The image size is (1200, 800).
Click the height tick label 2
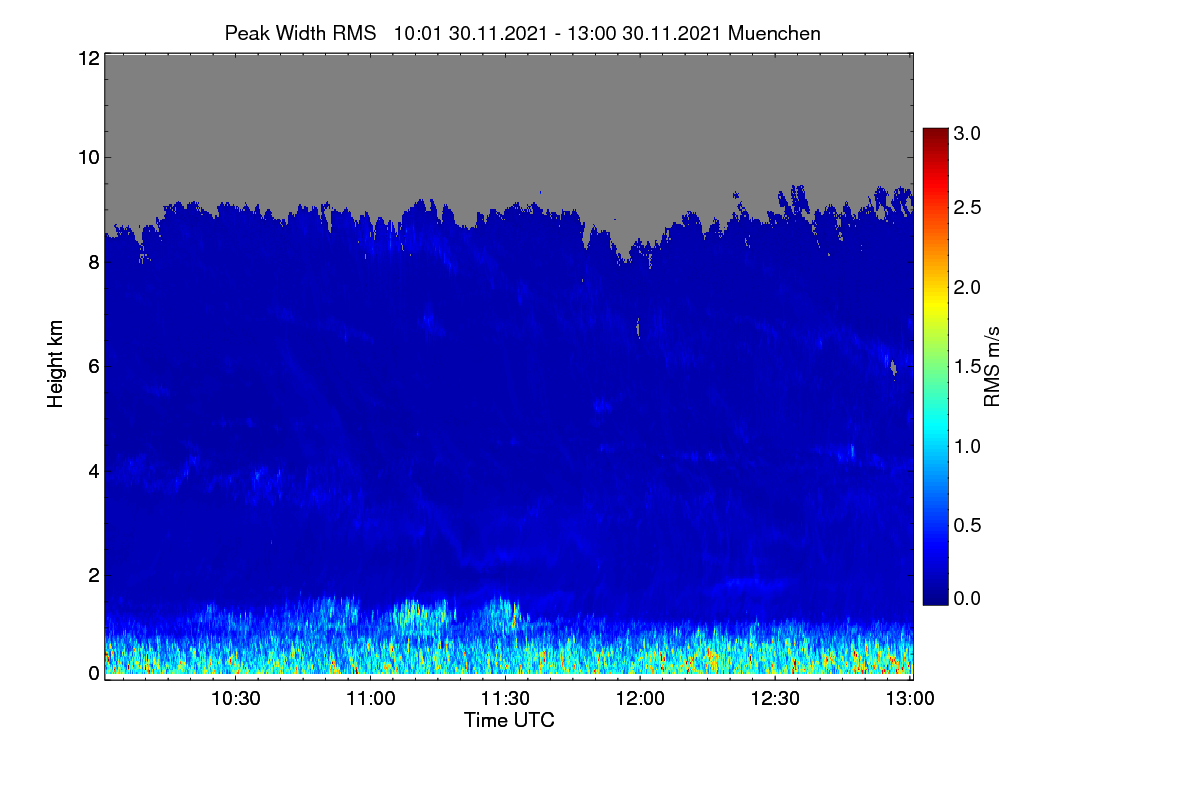[93, 574]
